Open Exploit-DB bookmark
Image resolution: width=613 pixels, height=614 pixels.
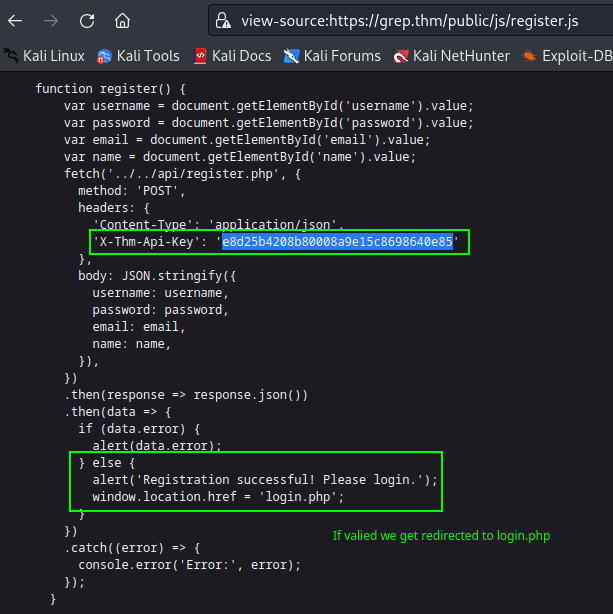point(567,56)
